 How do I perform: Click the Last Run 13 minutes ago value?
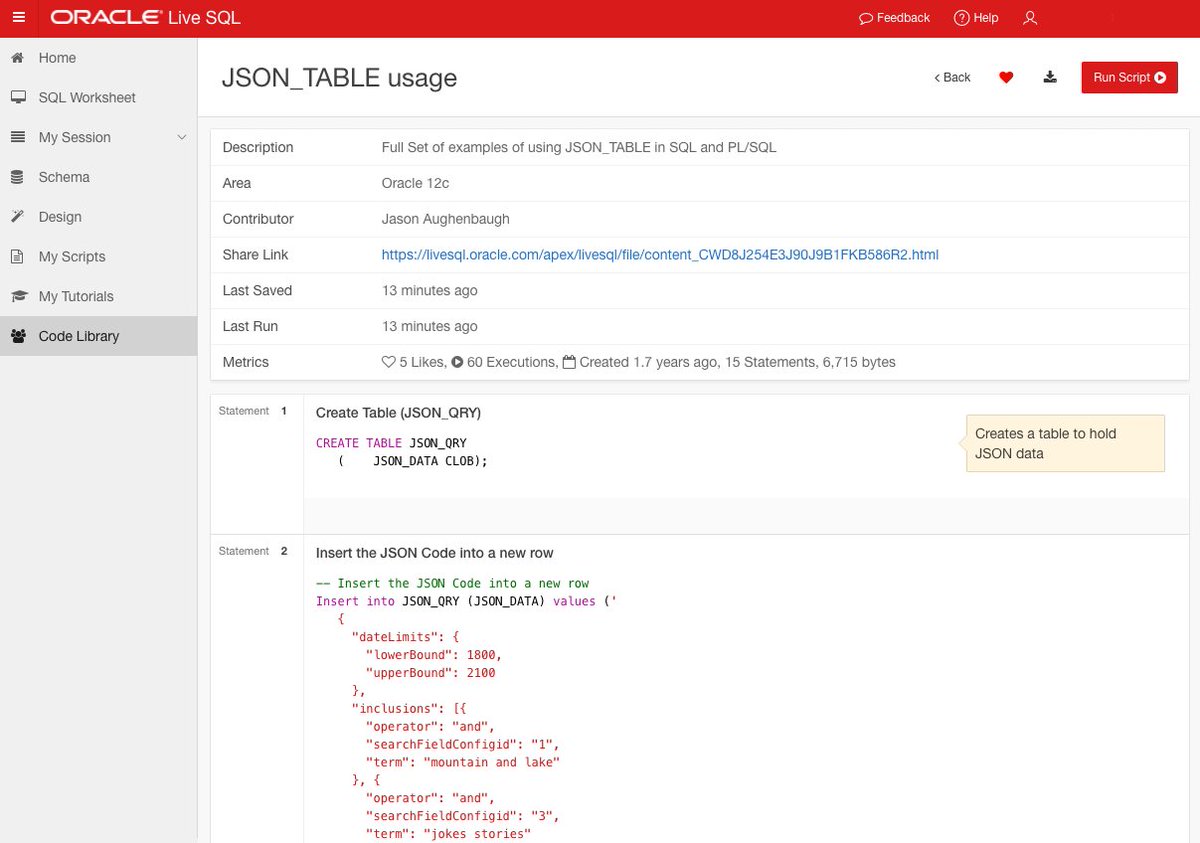tap(430, 326)
